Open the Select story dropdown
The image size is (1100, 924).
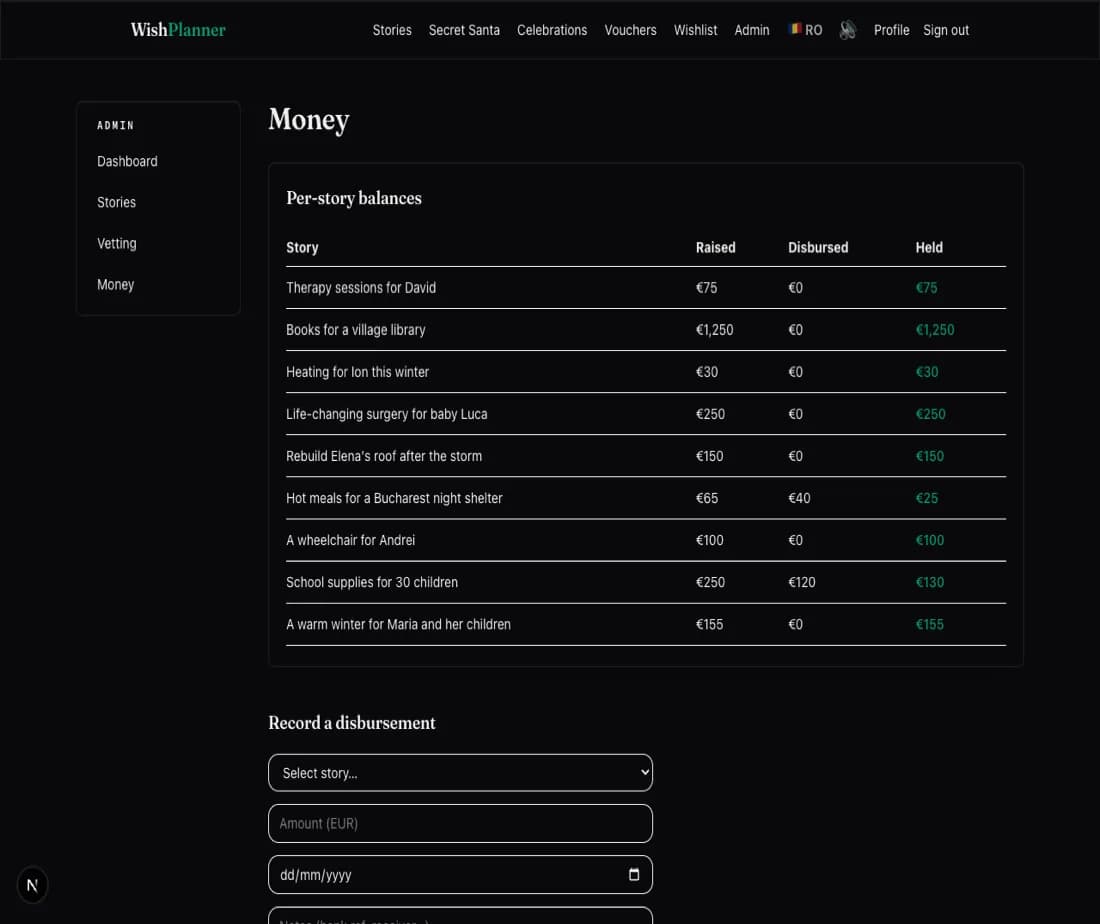[460, 772]
